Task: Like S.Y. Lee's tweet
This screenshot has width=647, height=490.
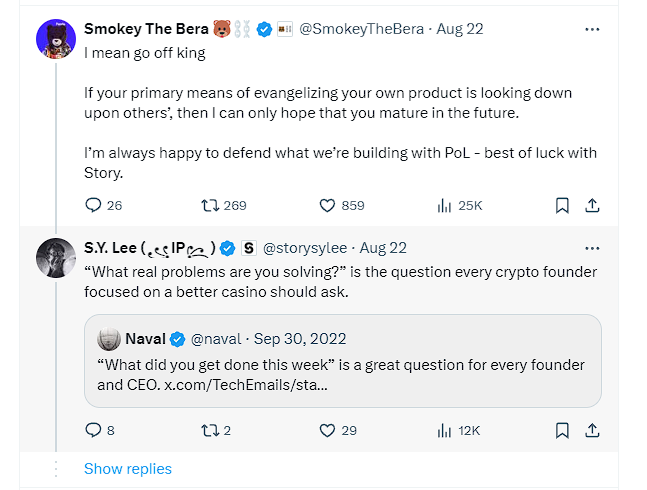Action: [x=326, y=430]
